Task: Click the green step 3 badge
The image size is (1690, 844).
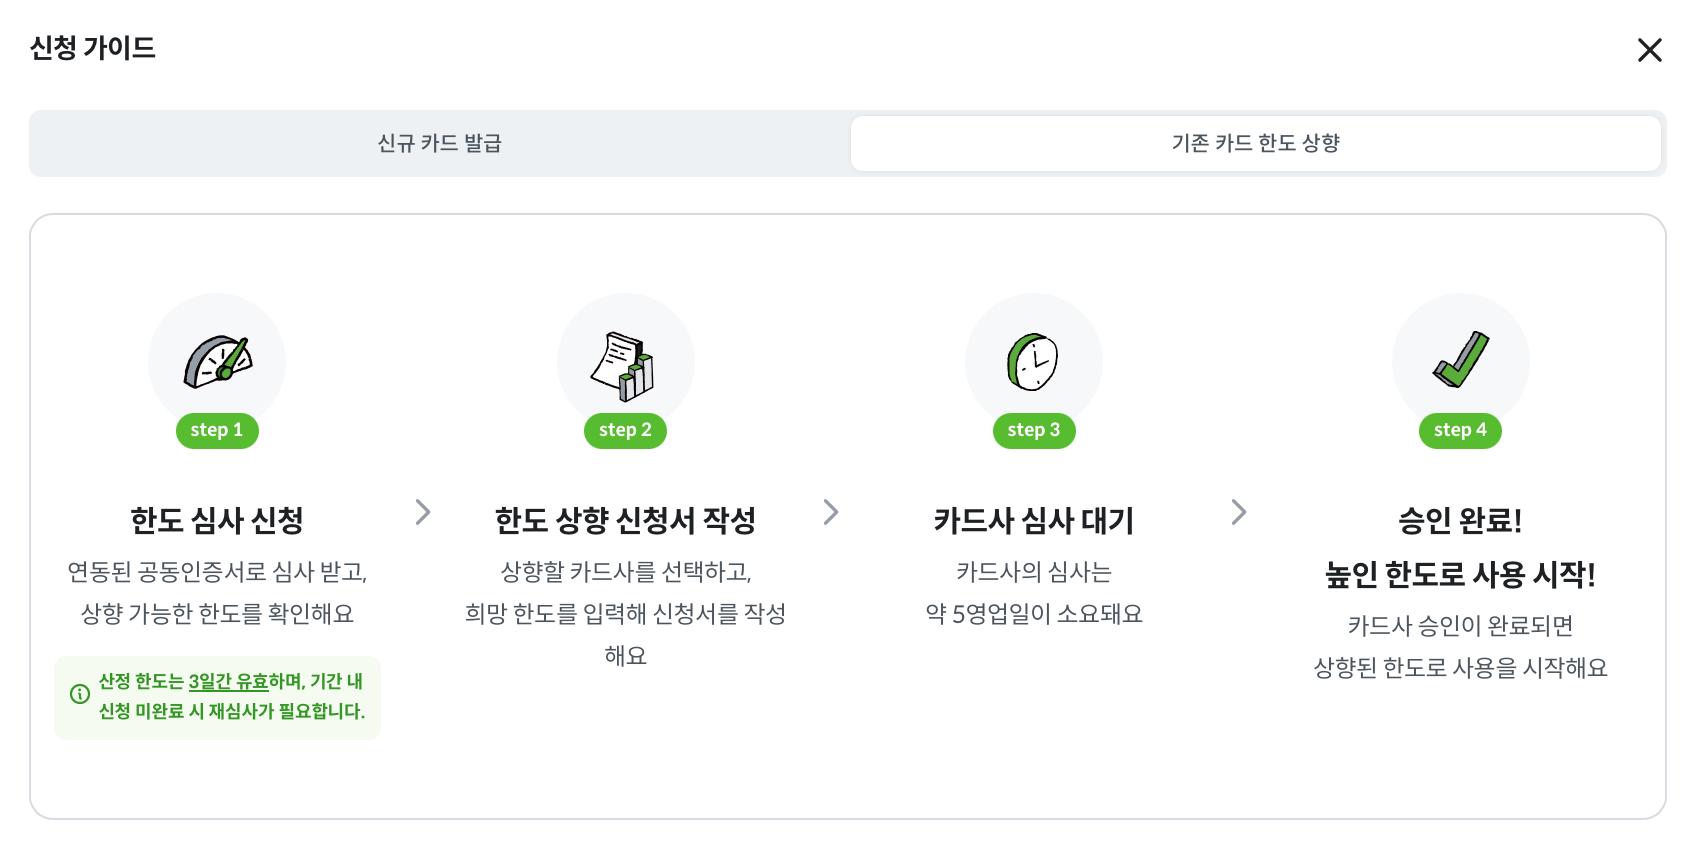Action: click(1033, 430)
